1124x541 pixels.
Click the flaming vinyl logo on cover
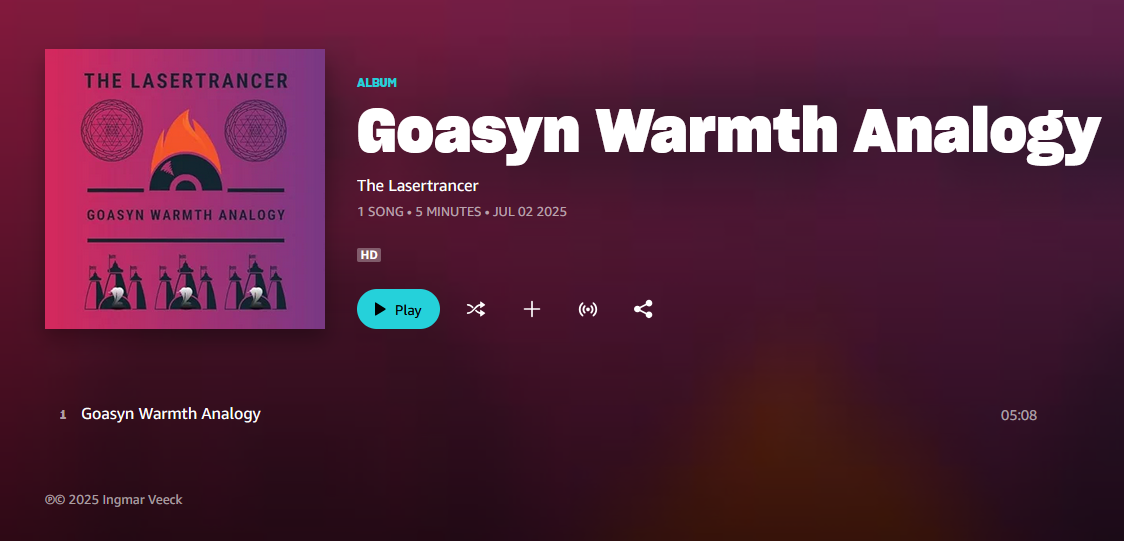(x=185, y=152)
